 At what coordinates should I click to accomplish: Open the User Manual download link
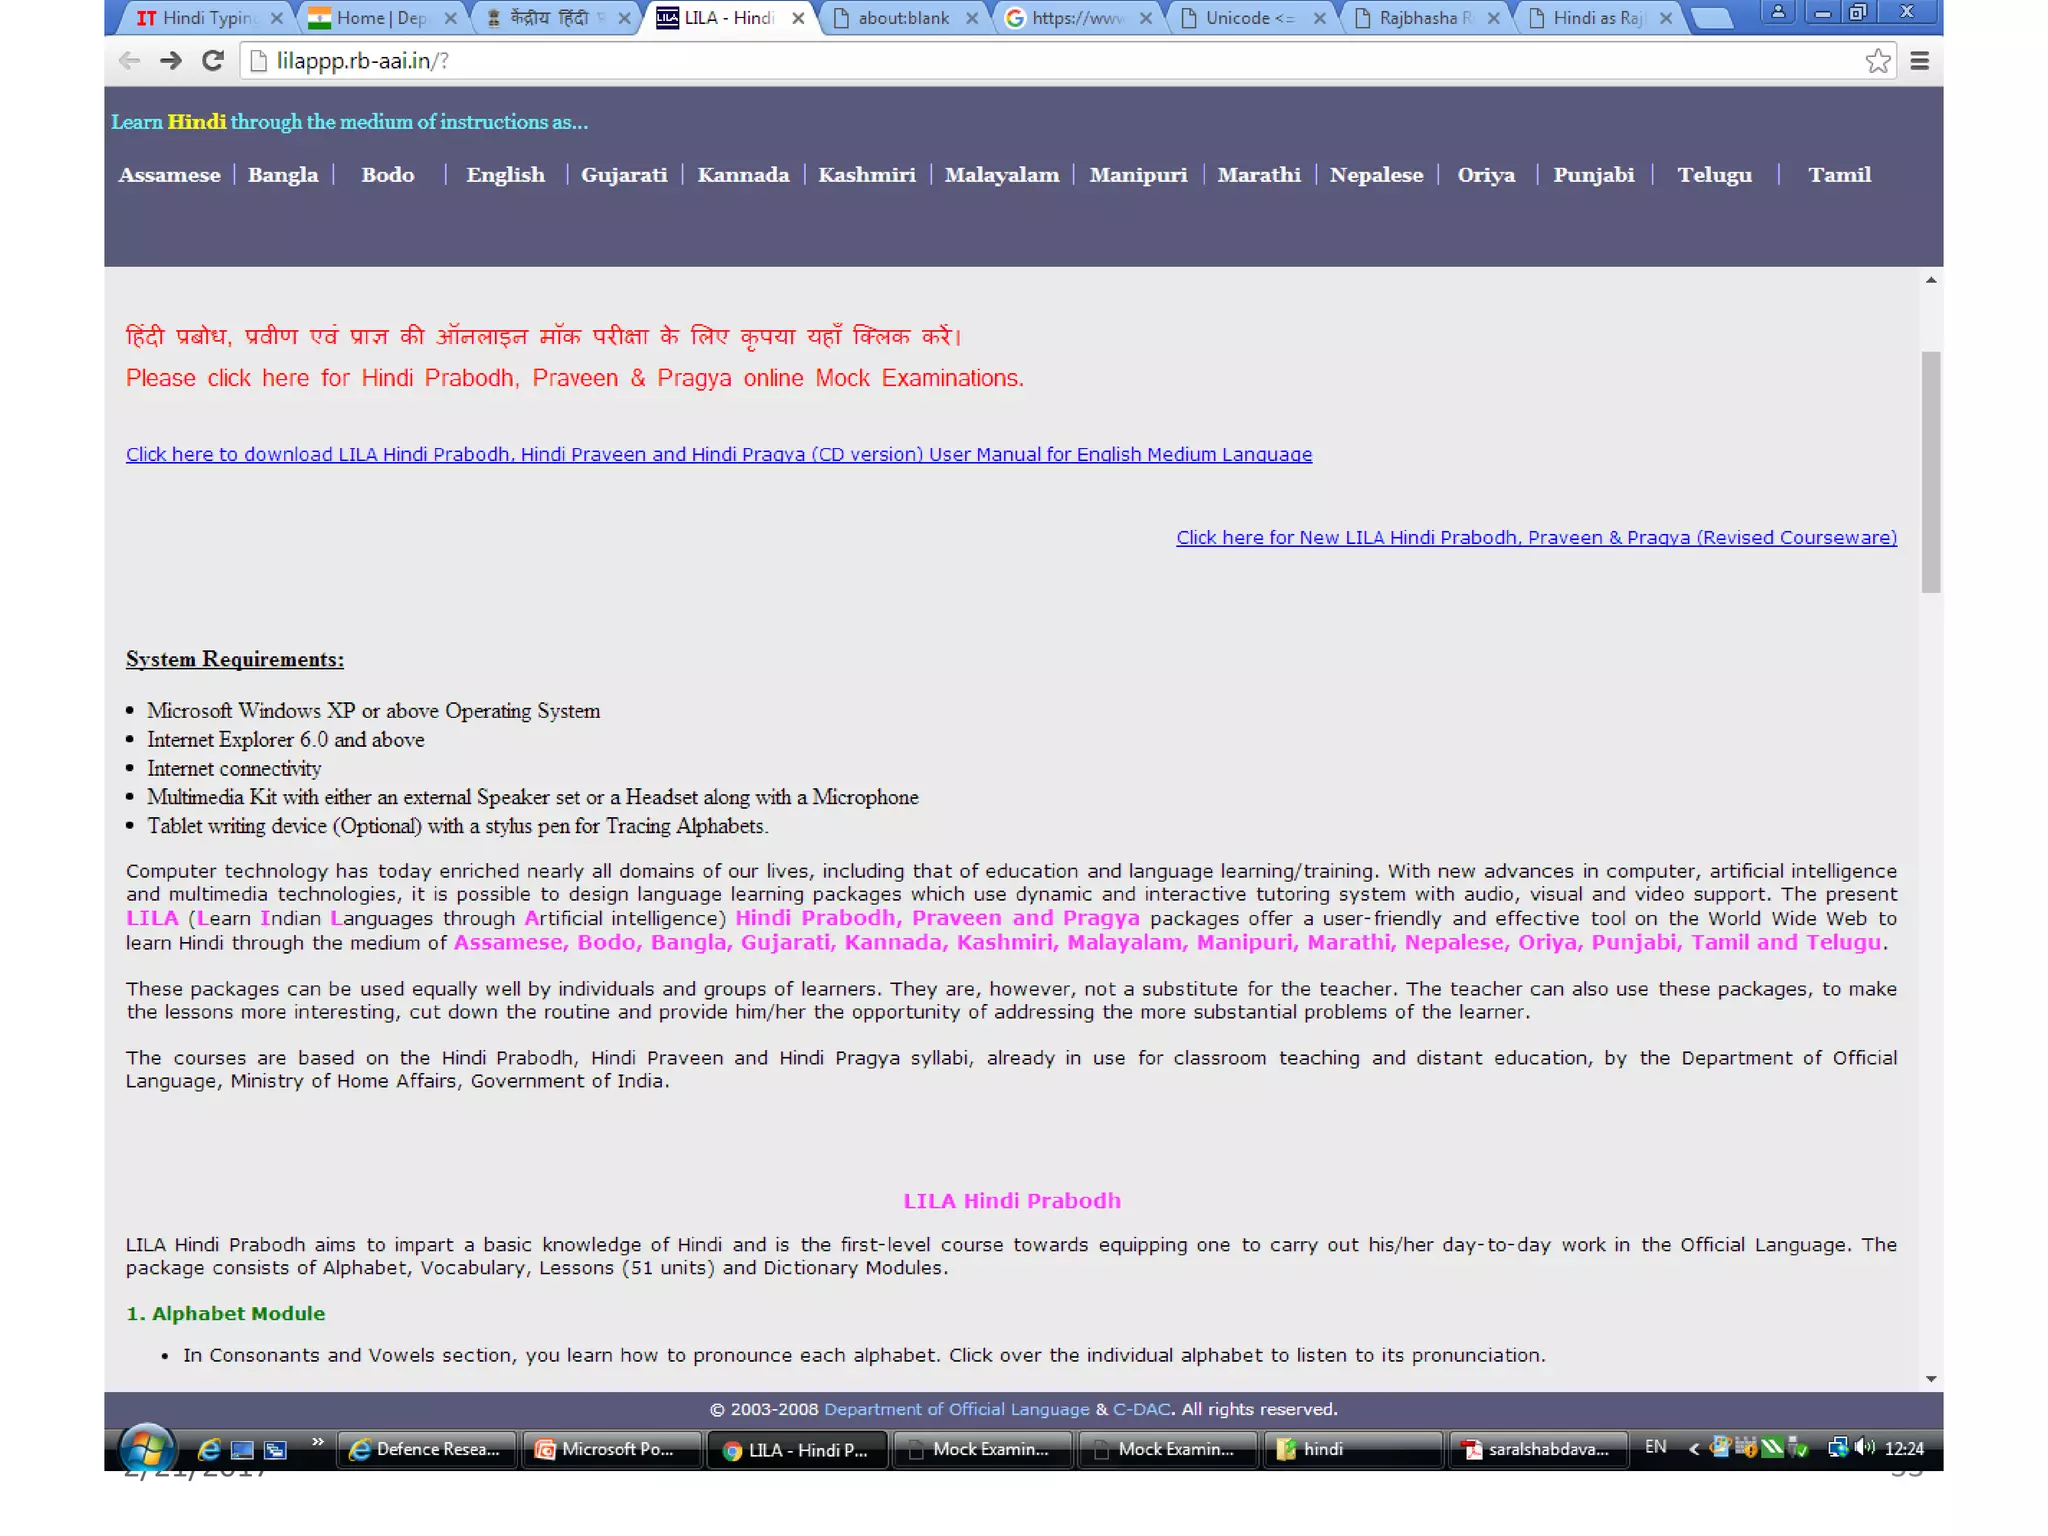coord(718,455)
